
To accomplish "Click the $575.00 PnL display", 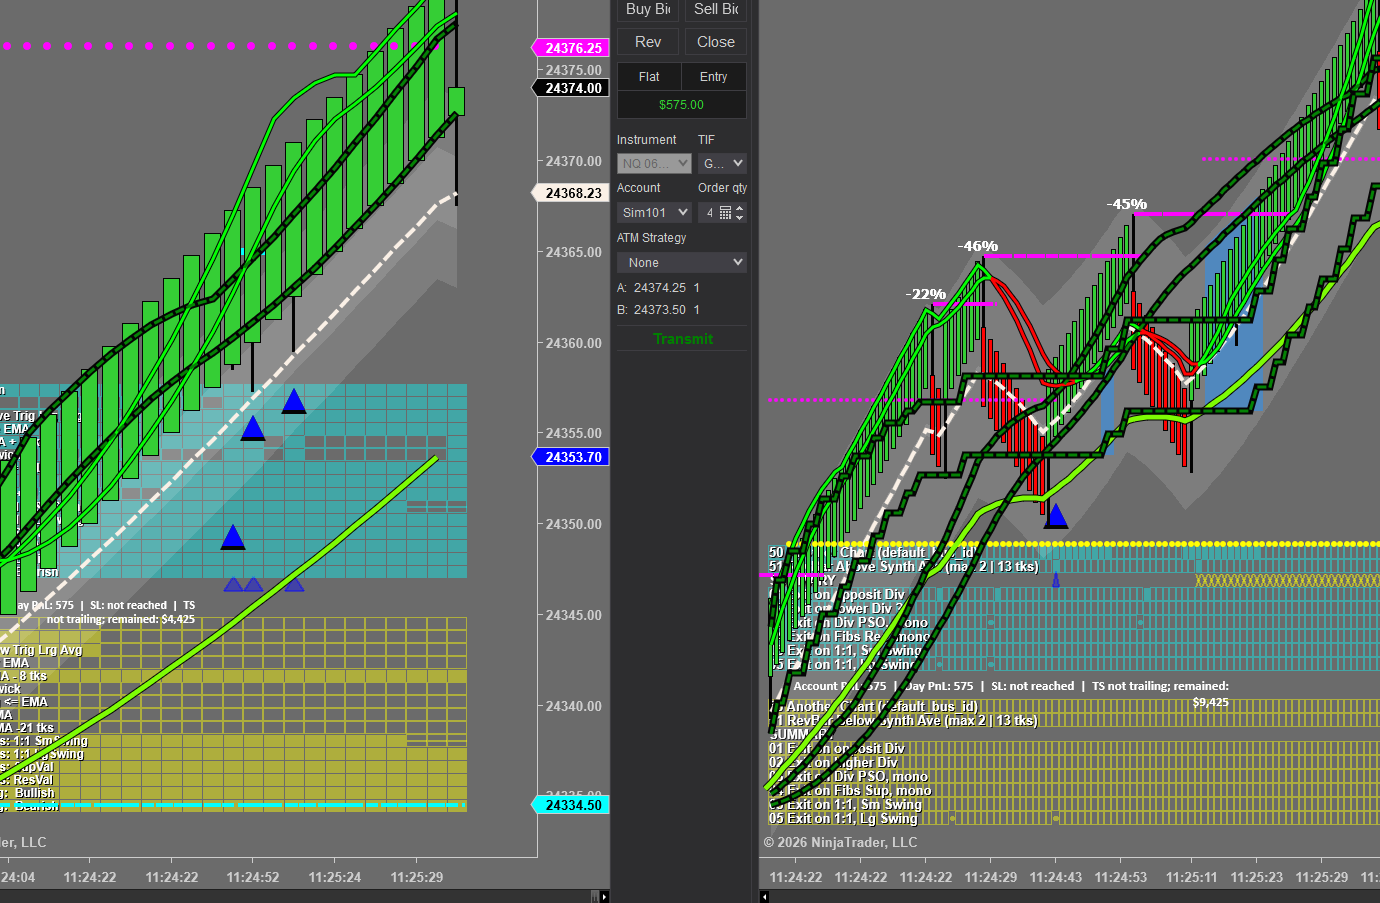I will [x=681, y=105].
